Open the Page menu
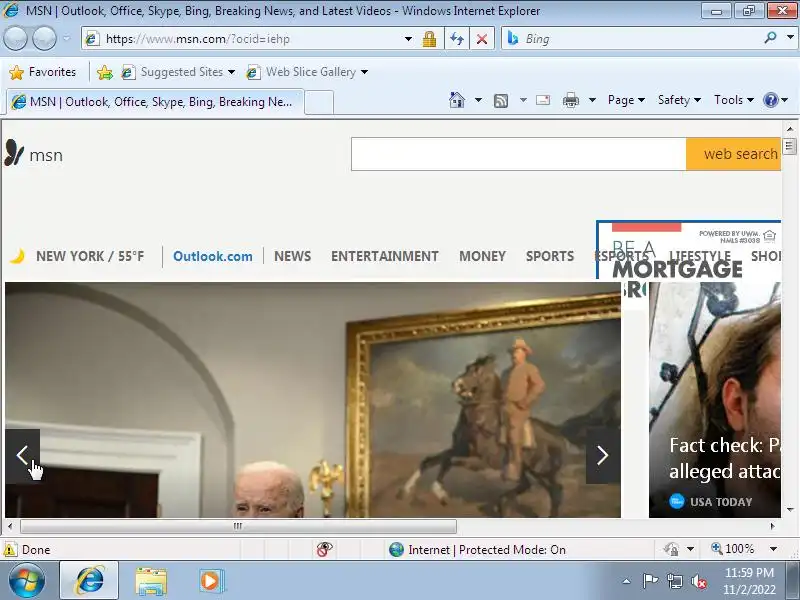800x600 pixels. 626,100
